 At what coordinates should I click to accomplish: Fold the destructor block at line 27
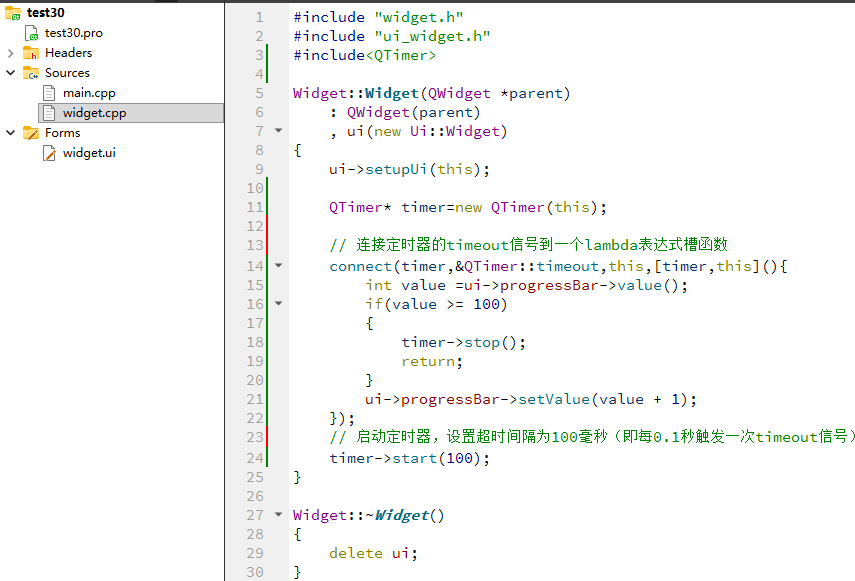click(279, 514)
